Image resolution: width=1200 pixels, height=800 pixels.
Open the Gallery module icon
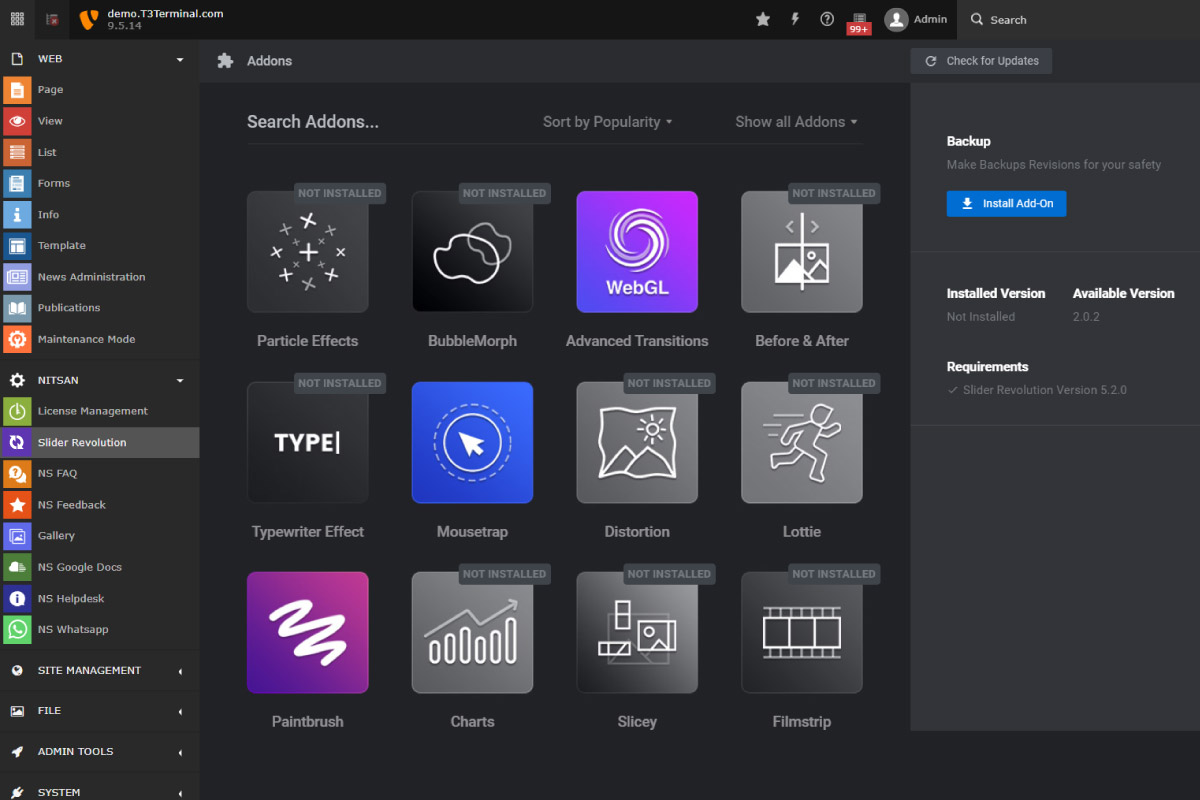17,536
